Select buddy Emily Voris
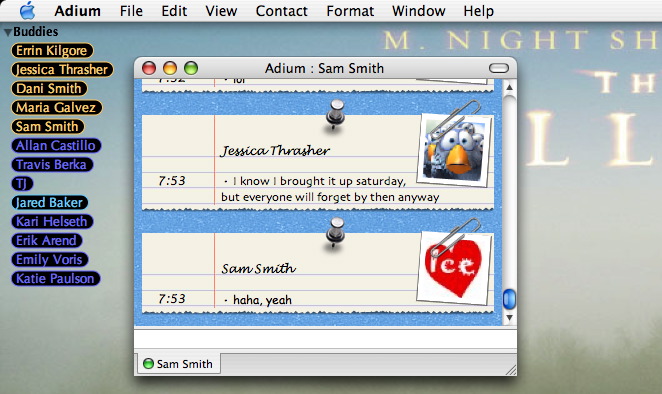Screen dimensions: 662x394 pos(49,260)
